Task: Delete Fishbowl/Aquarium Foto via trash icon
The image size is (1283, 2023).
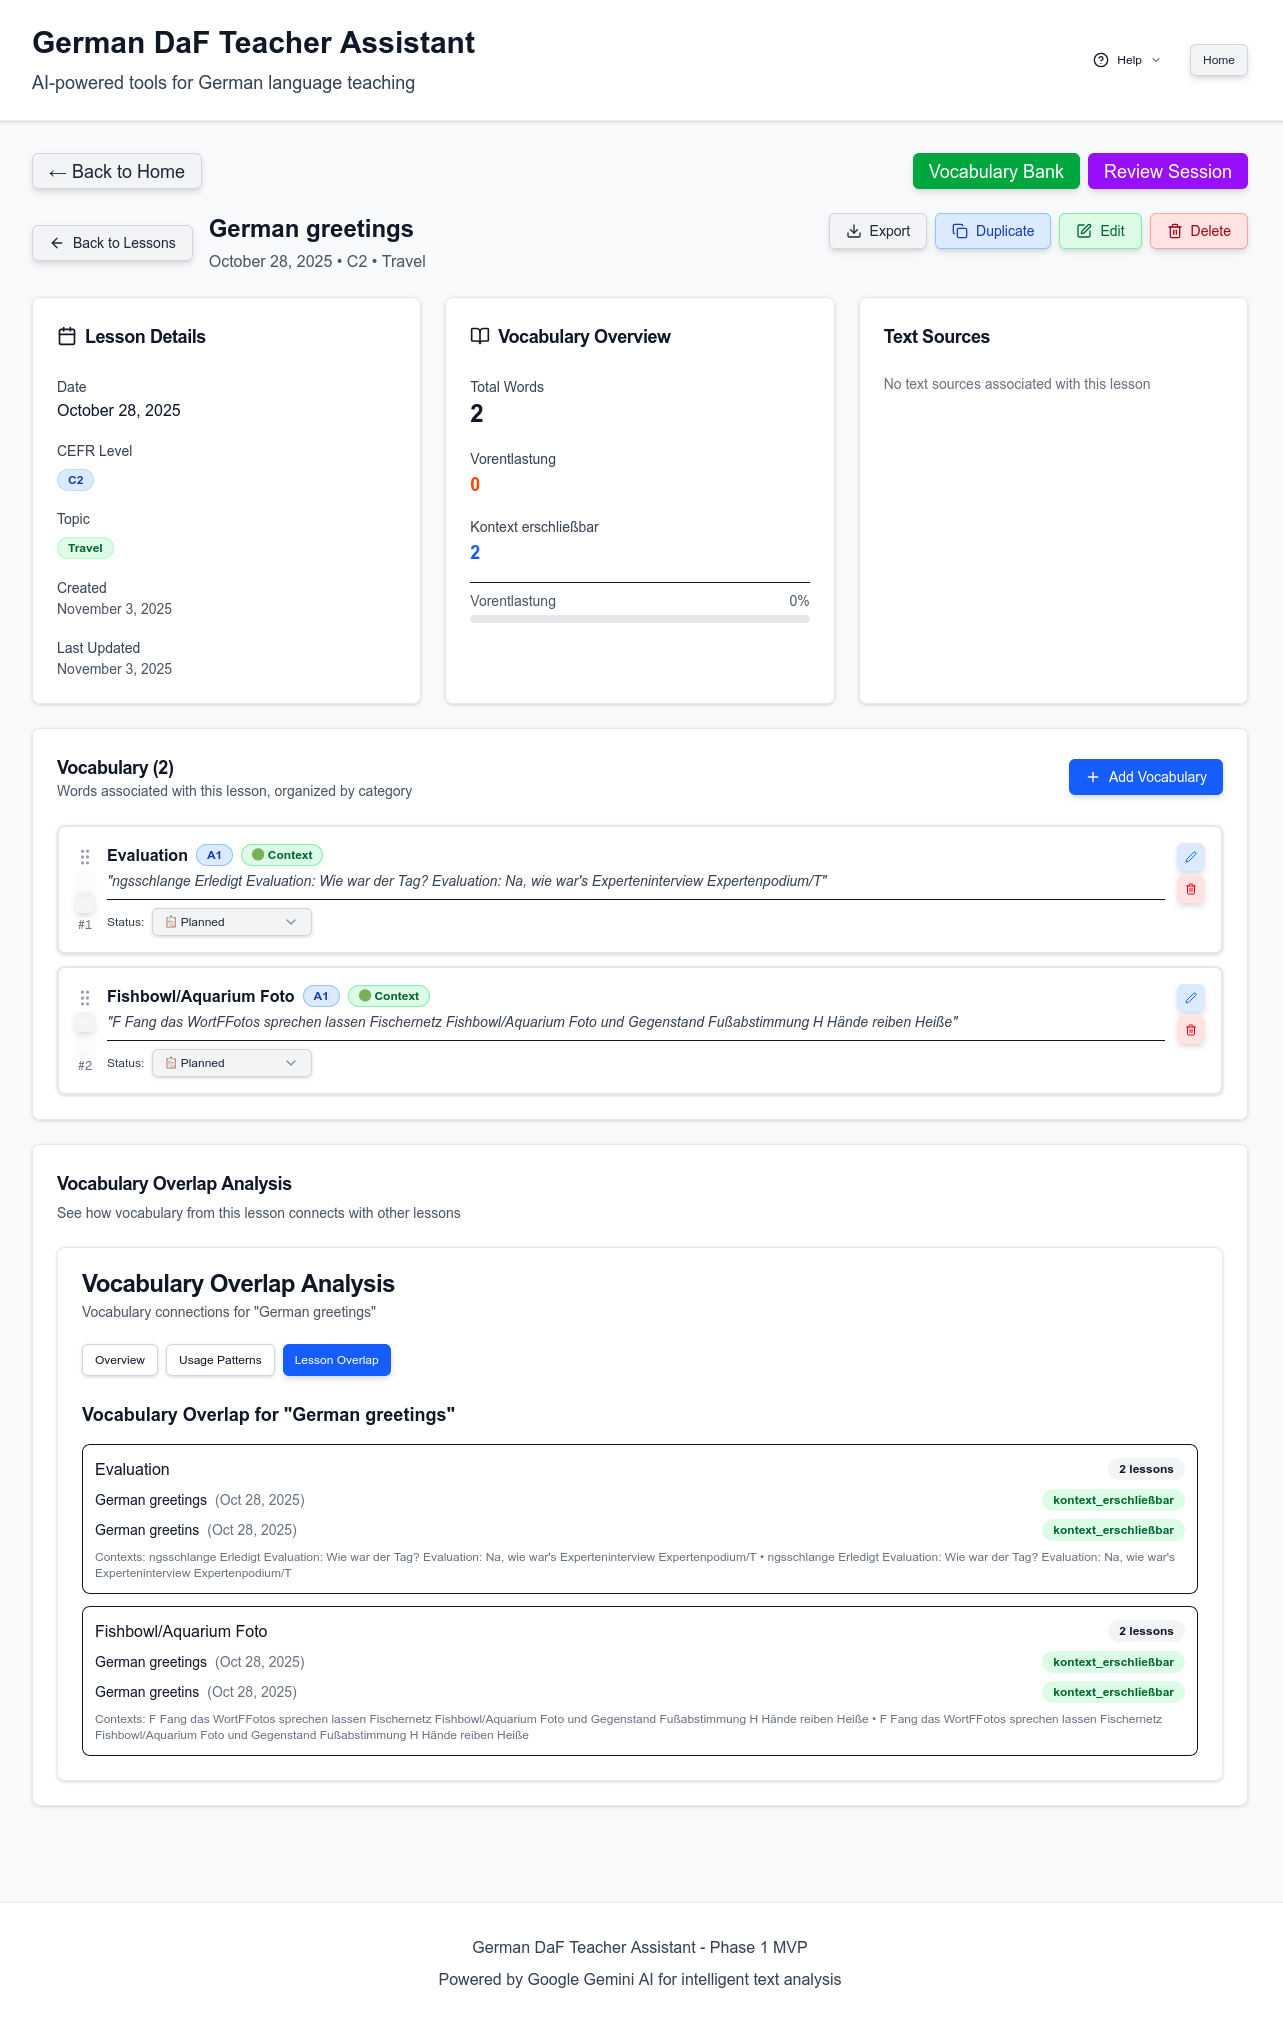Action: 1190,1030
